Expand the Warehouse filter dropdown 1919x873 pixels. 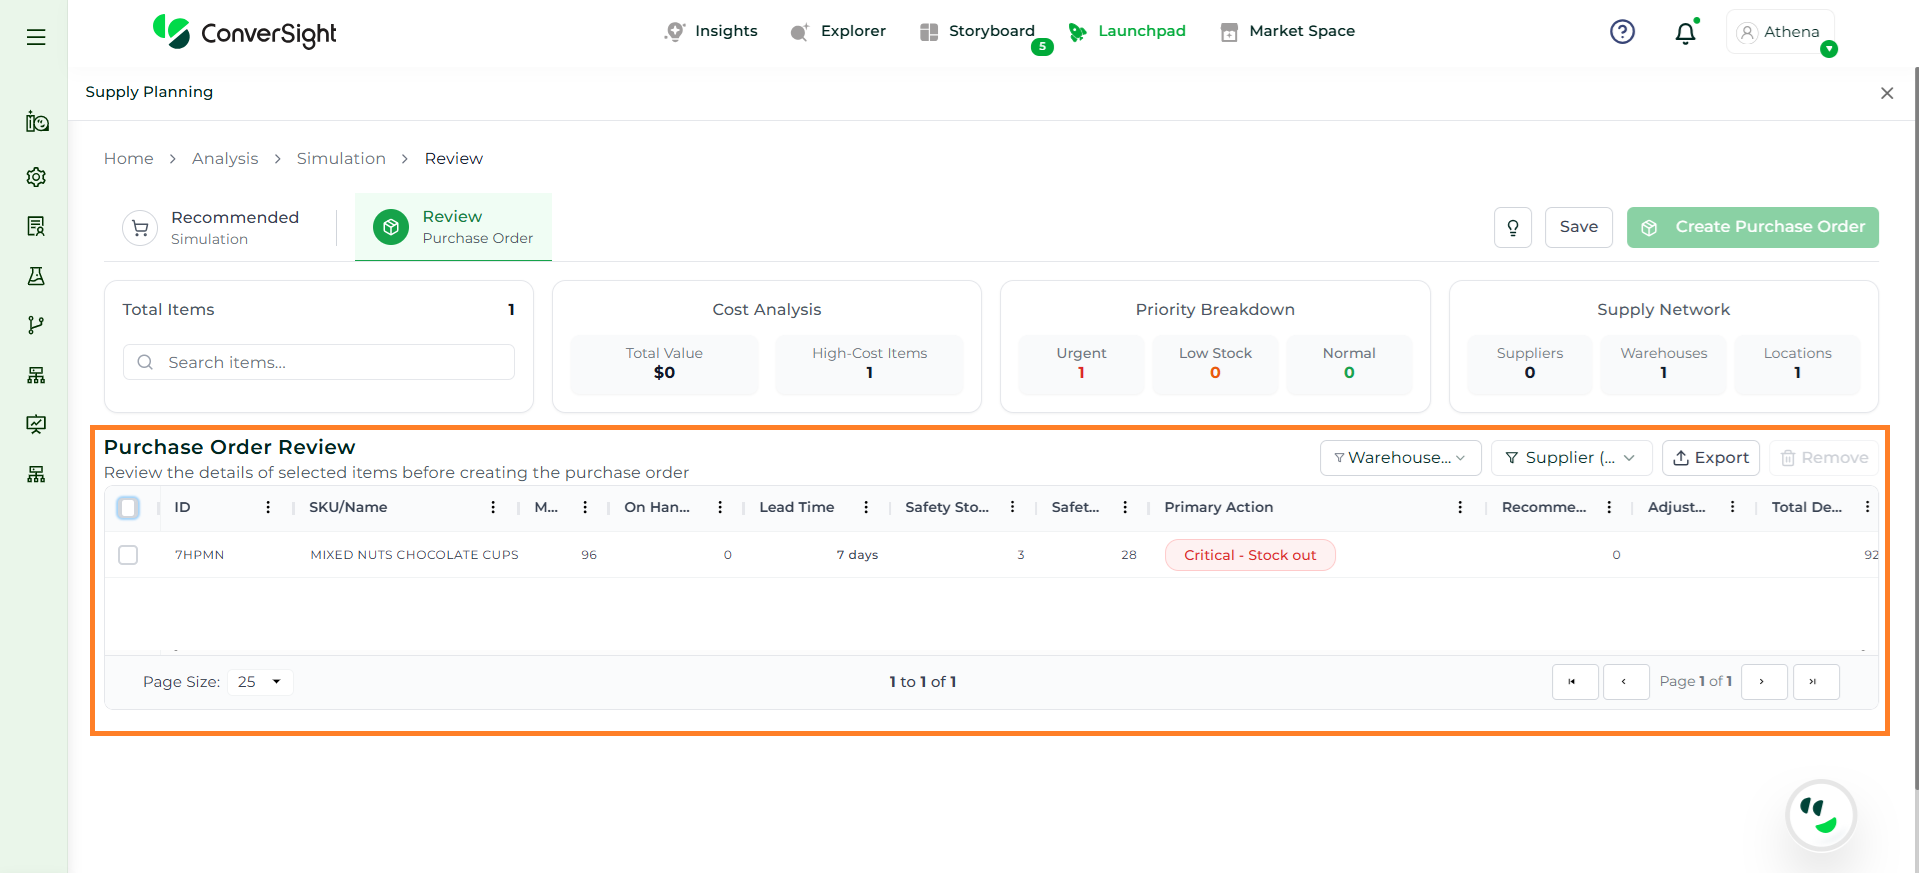pyautogui.click(x=1400, y=458)
